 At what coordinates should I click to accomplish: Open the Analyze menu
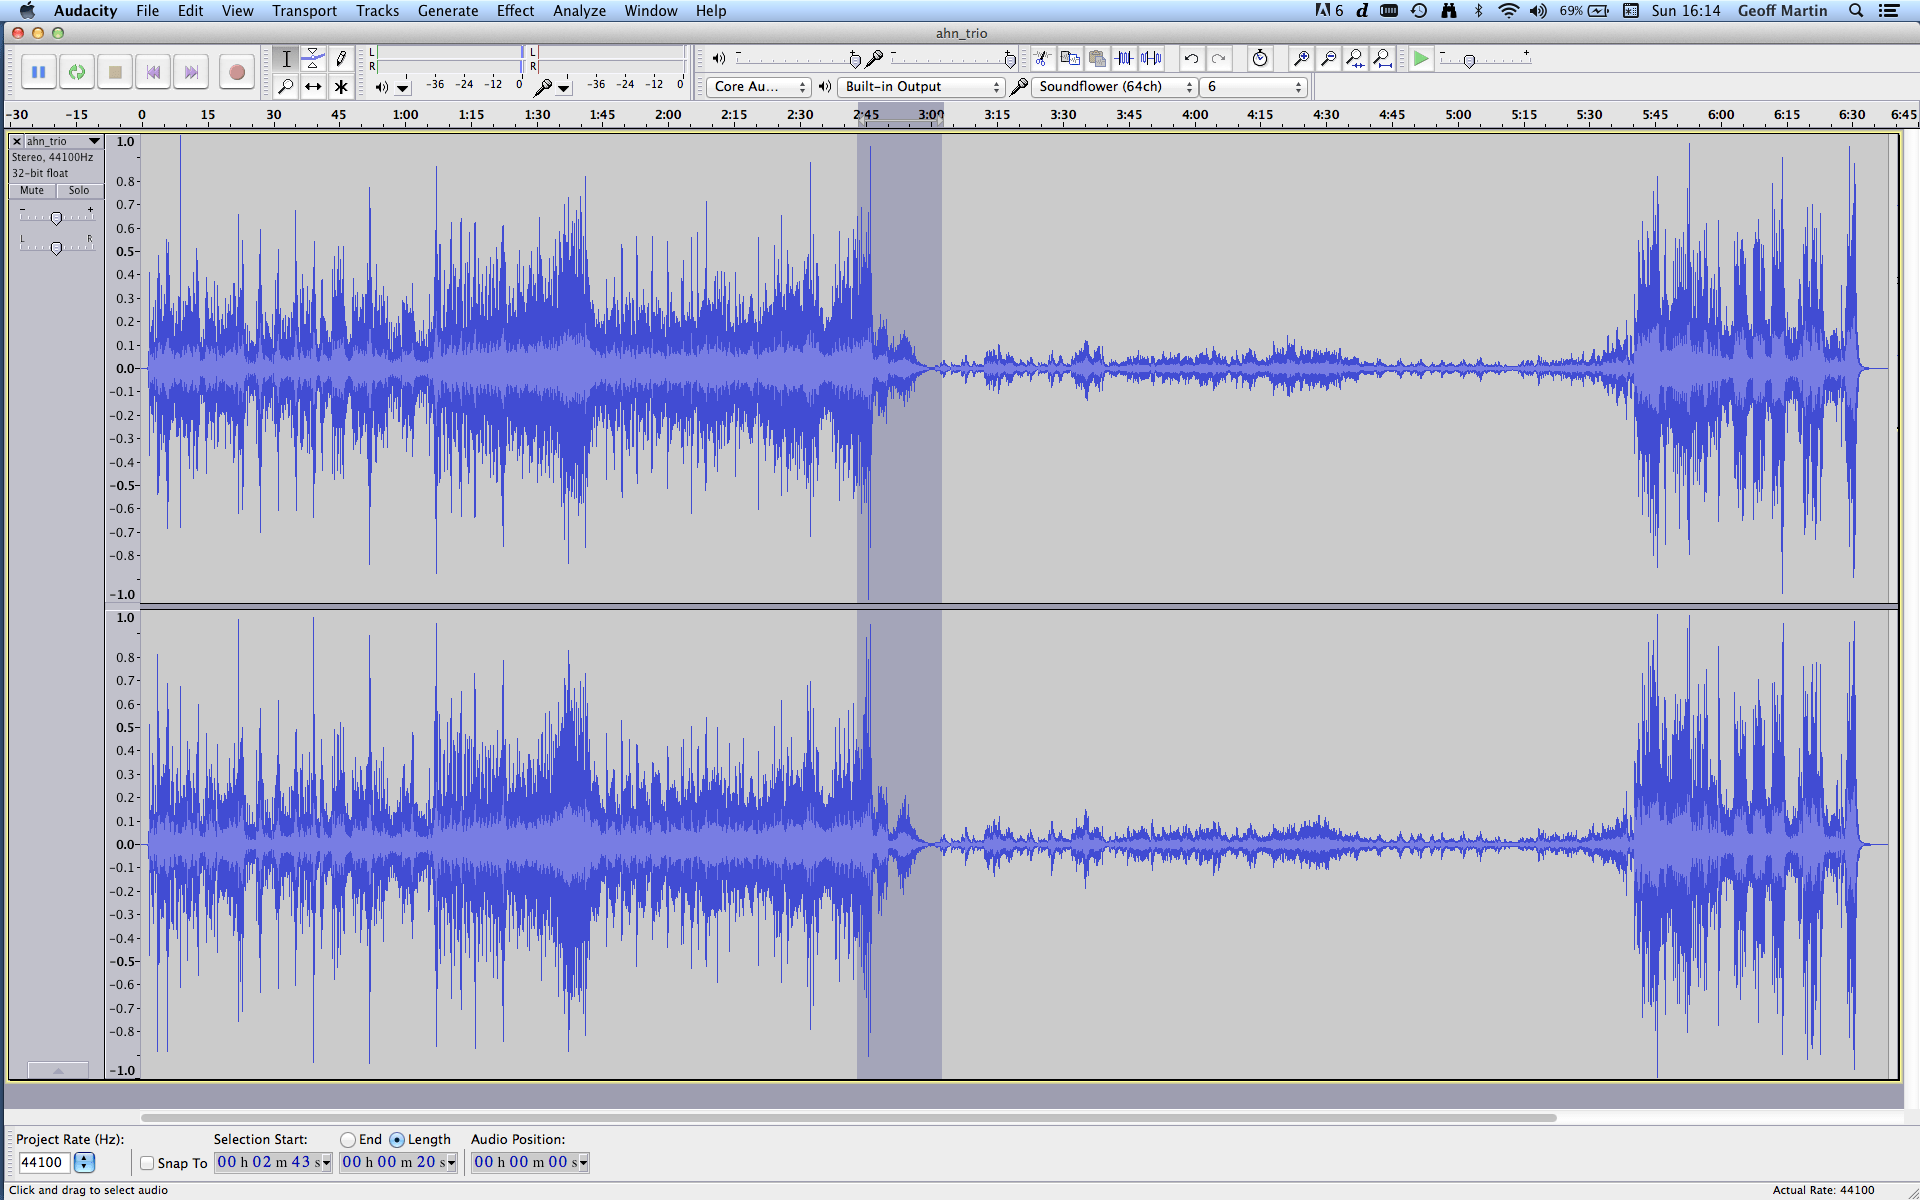coord(579,11)
